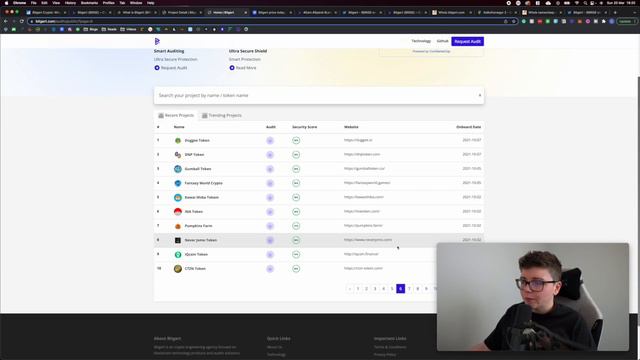Screen dimensions: 640x360
Task: Click the Pumpkins Farm name
Action: tap(198, 226)
